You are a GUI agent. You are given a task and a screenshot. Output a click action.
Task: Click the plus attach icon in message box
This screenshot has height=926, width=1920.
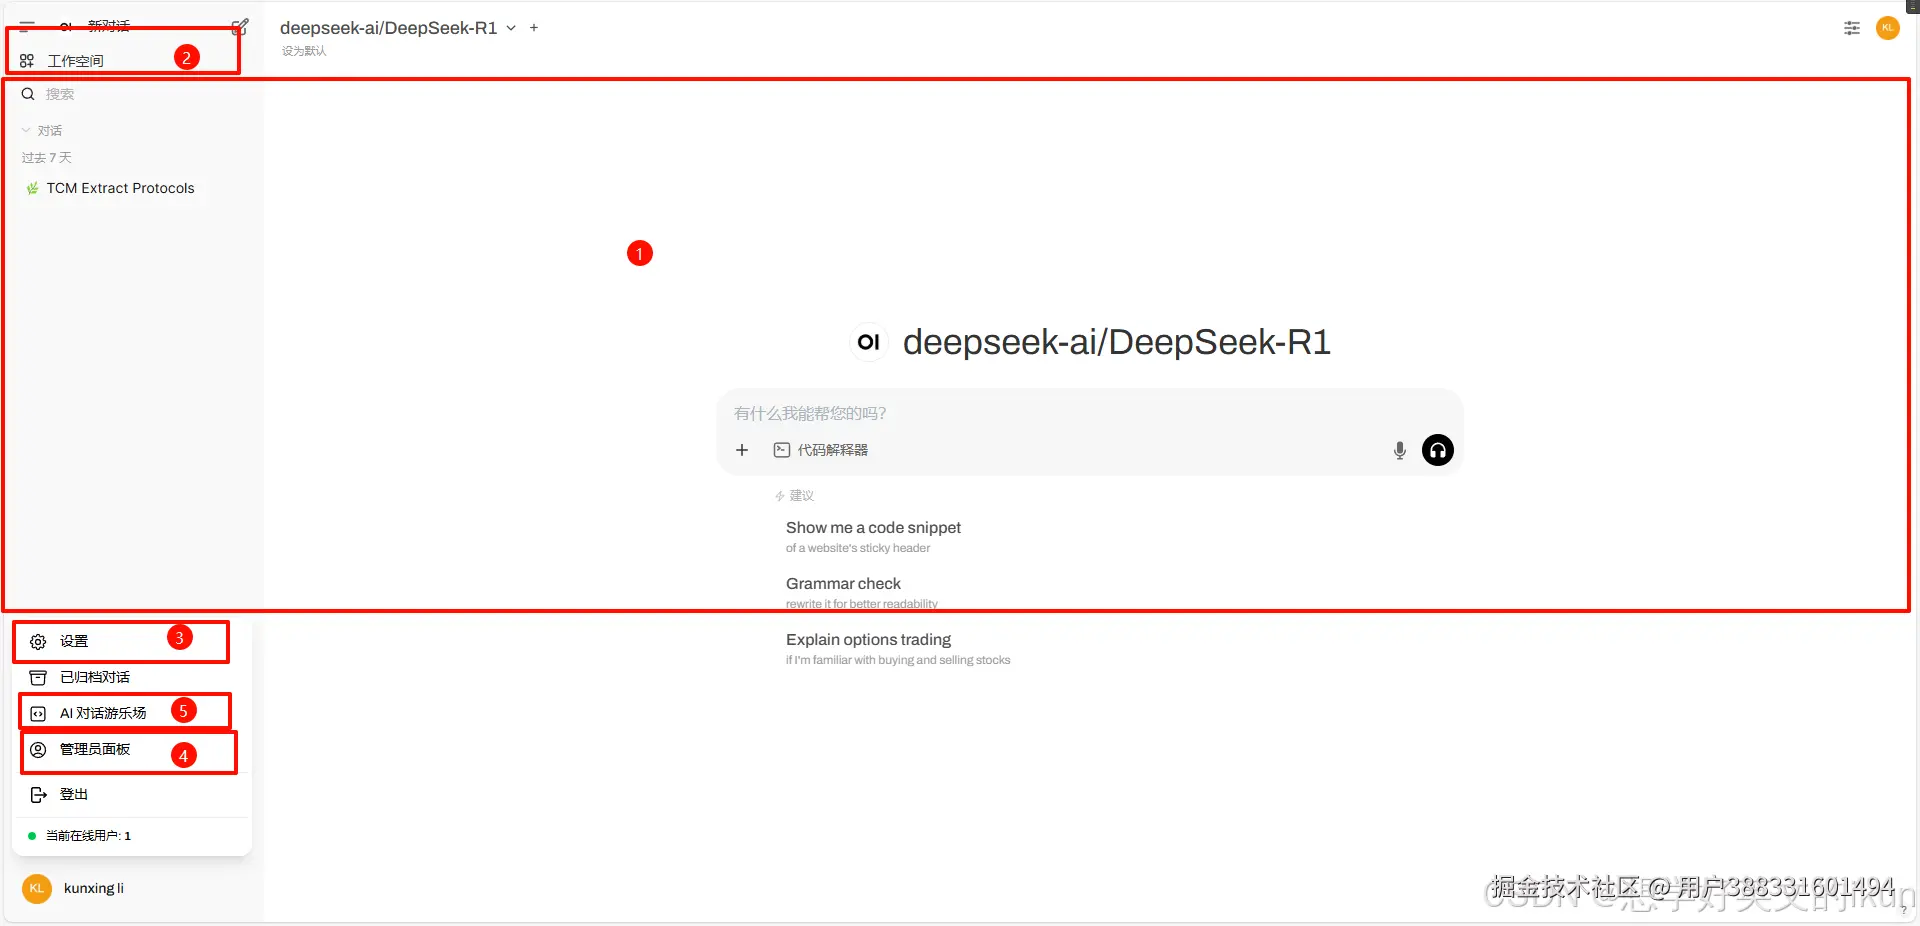tap(742, 450)
